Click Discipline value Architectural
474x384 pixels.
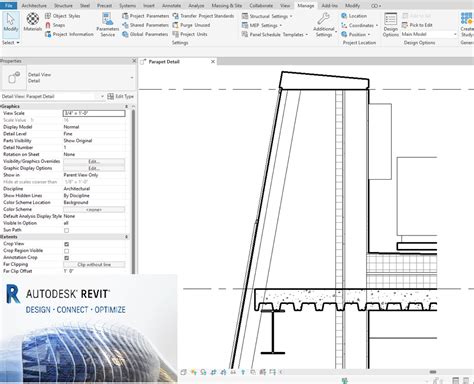pyautogui.click(x=77, y=189)
